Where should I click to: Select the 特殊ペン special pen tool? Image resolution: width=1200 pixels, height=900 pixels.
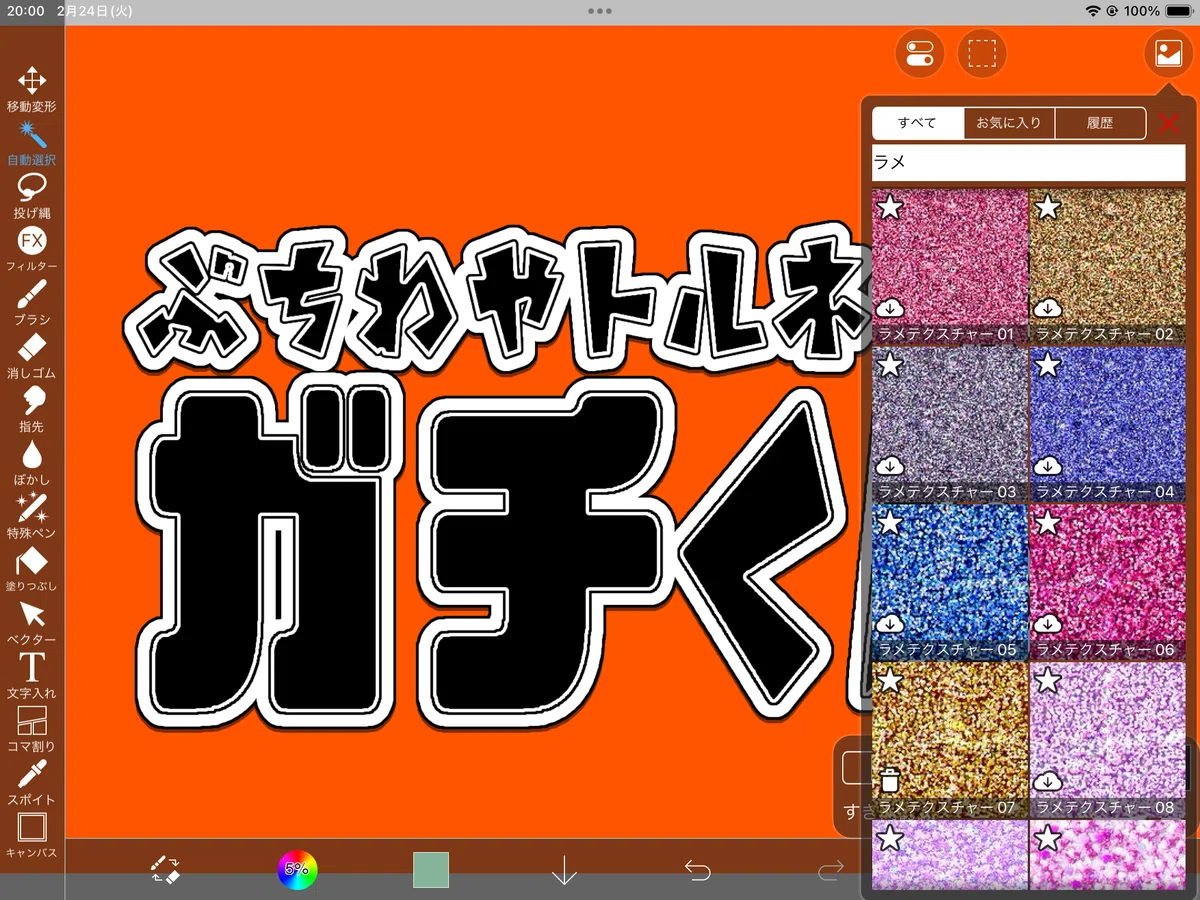[32, 515]
